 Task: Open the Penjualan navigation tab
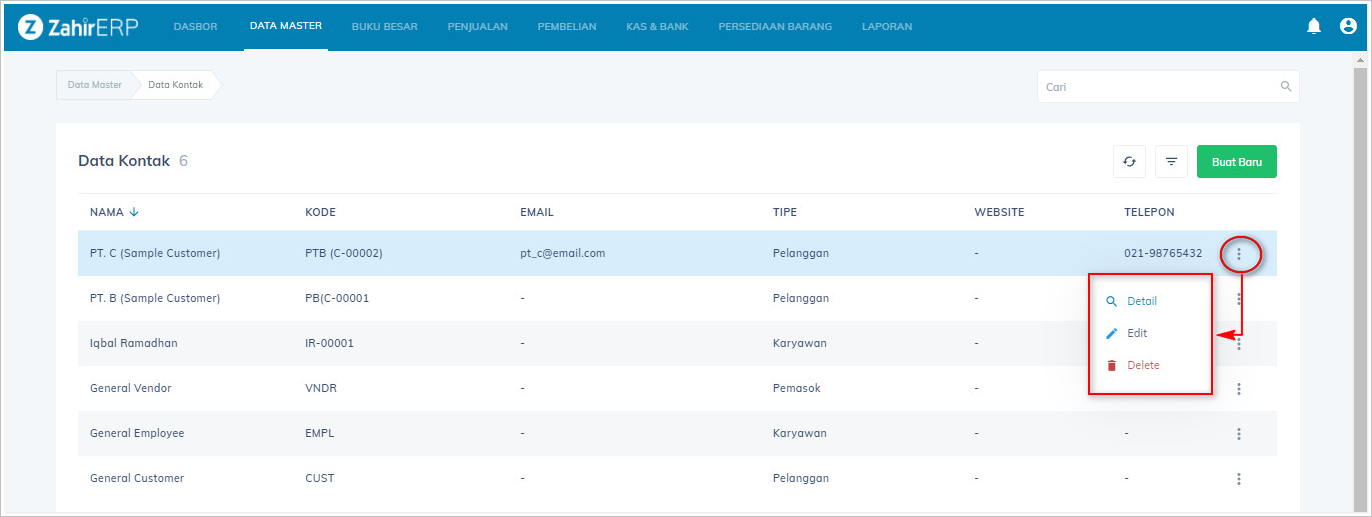[x=477, y=27]
